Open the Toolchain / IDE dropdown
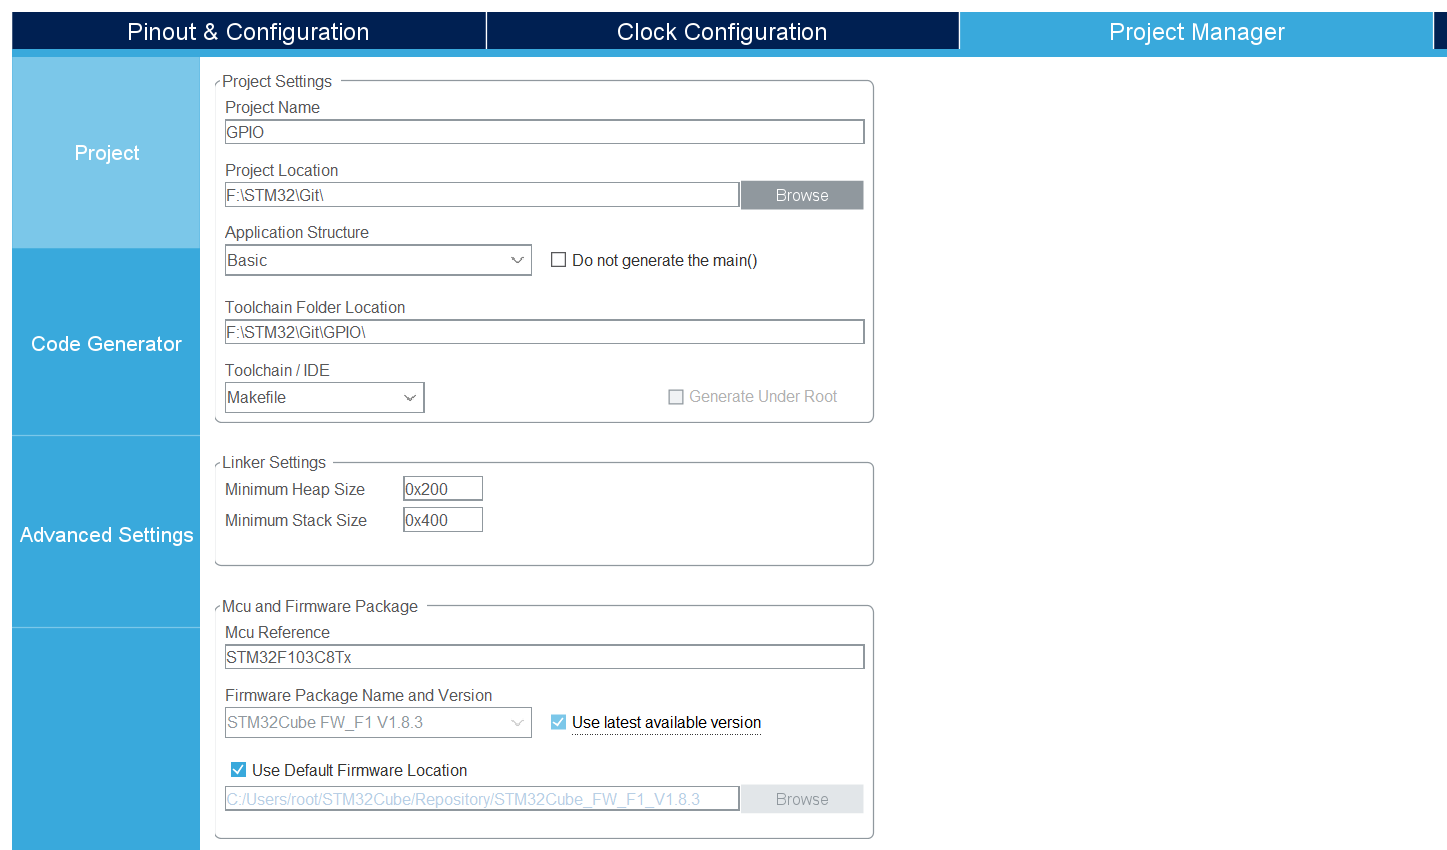Screen dimensions: 1447x850 324,397
